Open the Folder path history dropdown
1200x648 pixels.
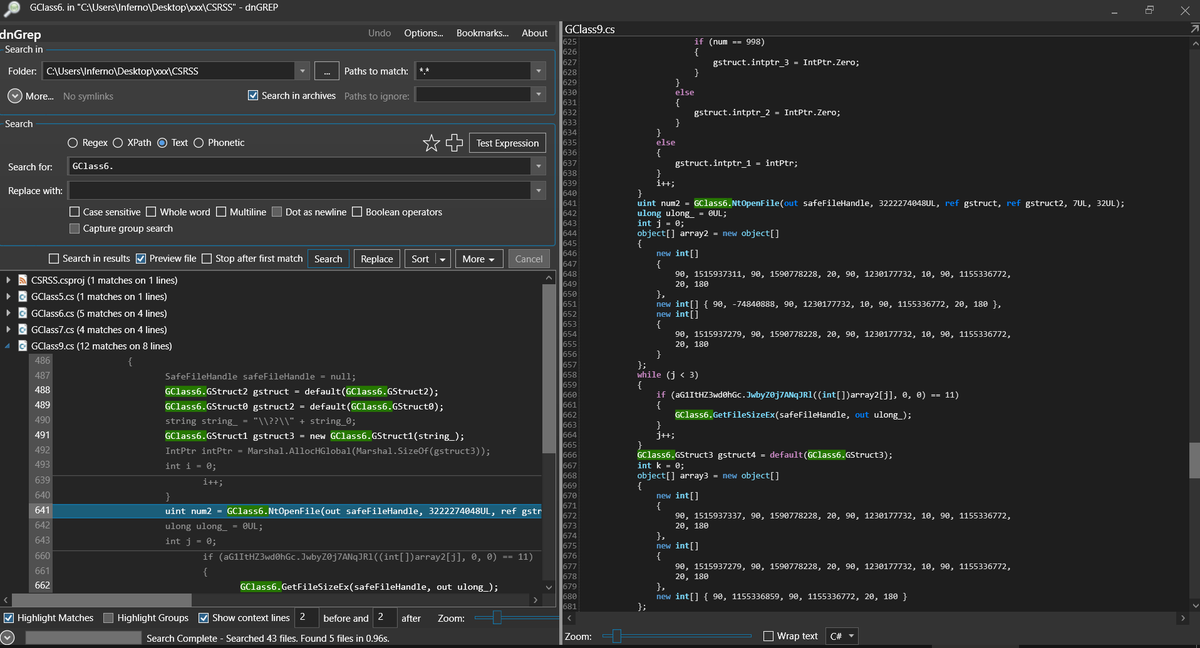tap(302, 71)
